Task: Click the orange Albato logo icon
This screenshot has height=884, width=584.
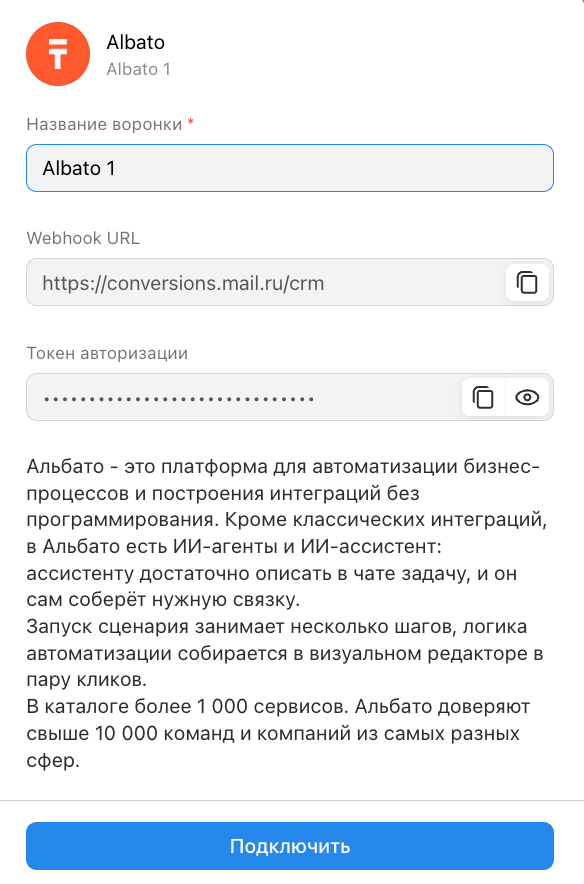Action: [58, 54]
